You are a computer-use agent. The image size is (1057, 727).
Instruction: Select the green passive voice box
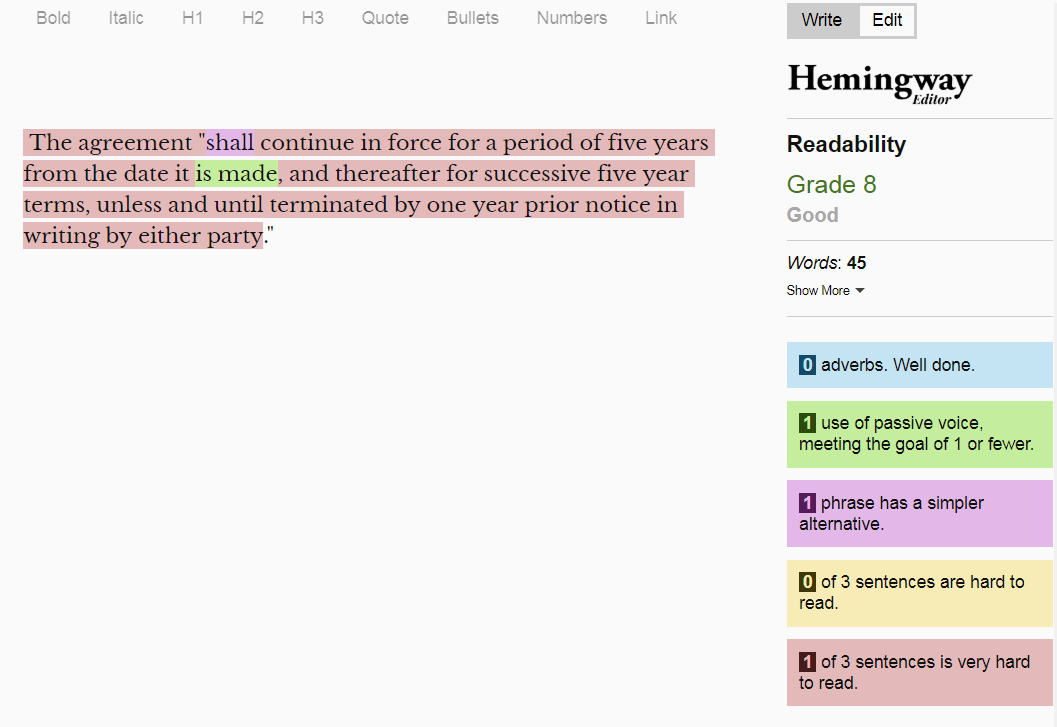tap(919, 434)
